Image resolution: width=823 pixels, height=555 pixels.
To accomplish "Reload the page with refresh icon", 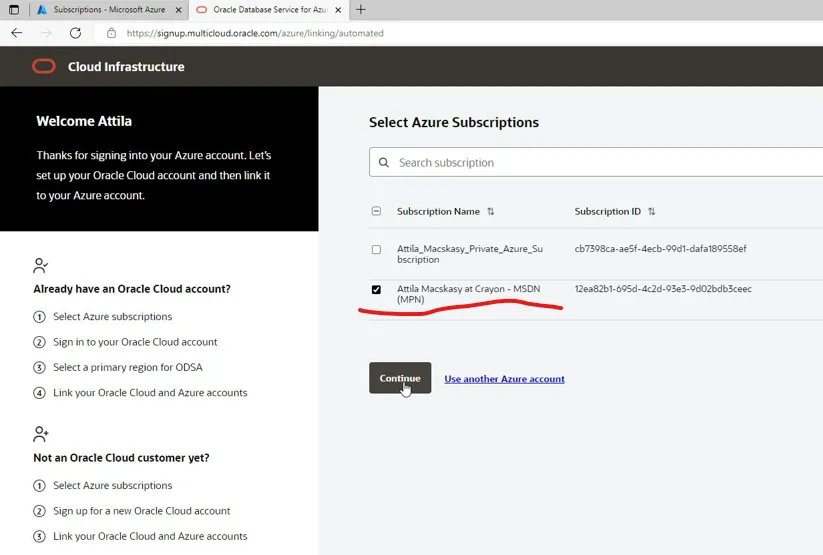I will [76, 33].
